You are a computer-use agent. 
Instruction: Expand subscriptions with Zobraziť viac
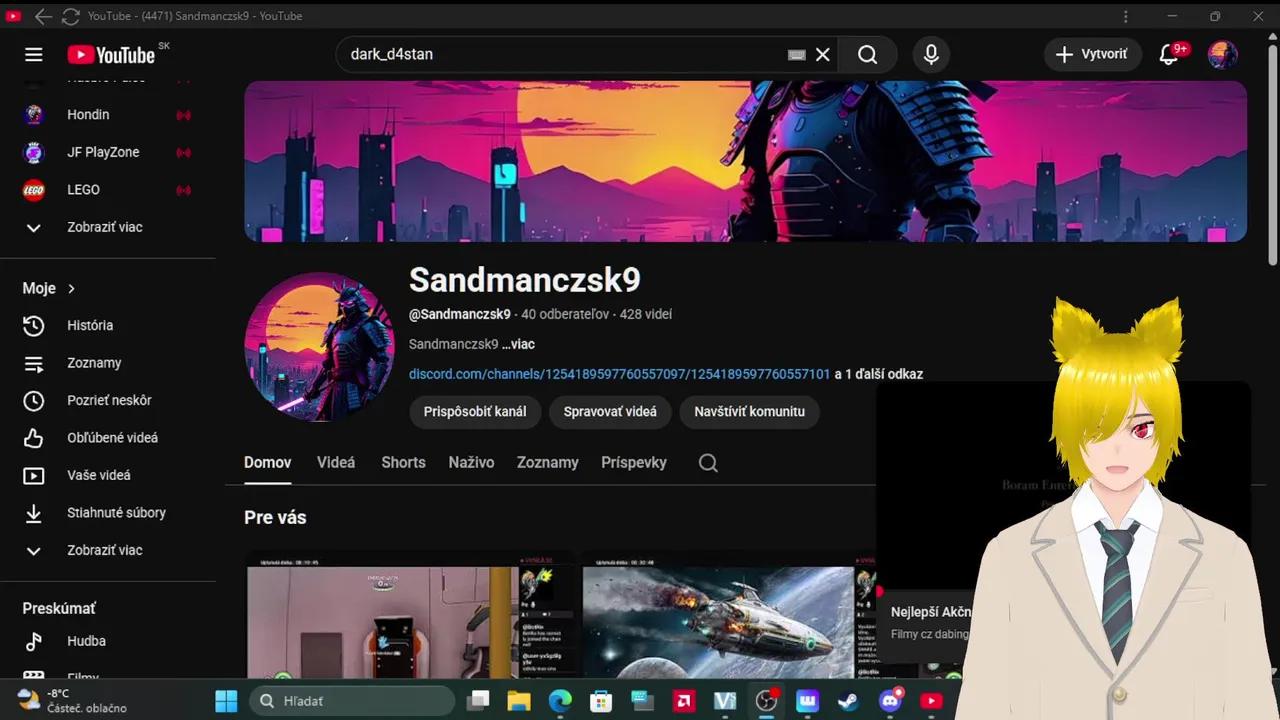click(x=107, y=227)
